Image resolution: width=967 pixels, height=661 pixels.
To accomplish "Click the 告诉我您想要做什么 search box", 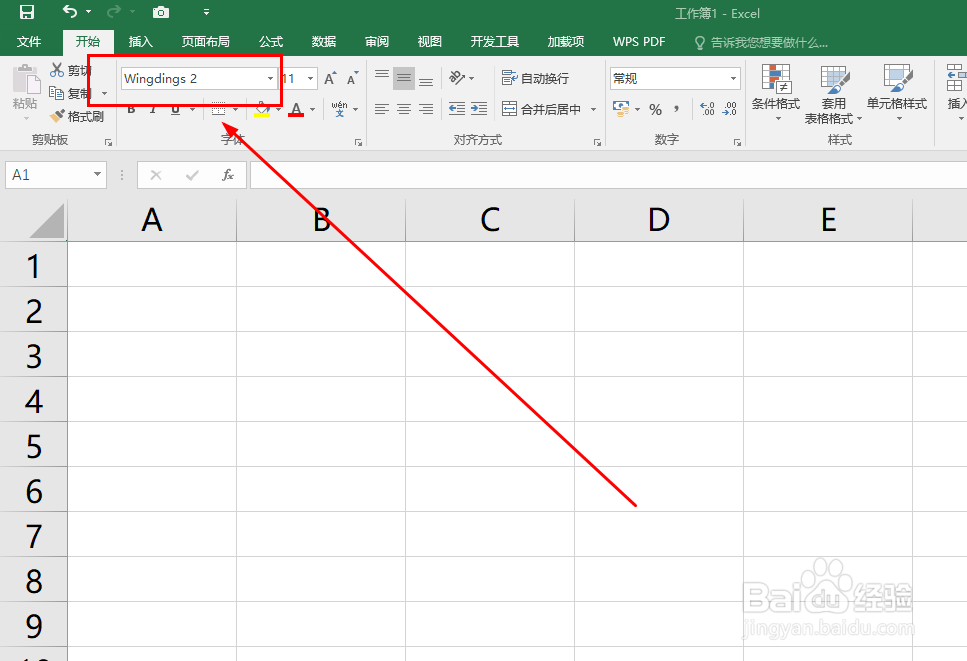I will pos(761,43).
